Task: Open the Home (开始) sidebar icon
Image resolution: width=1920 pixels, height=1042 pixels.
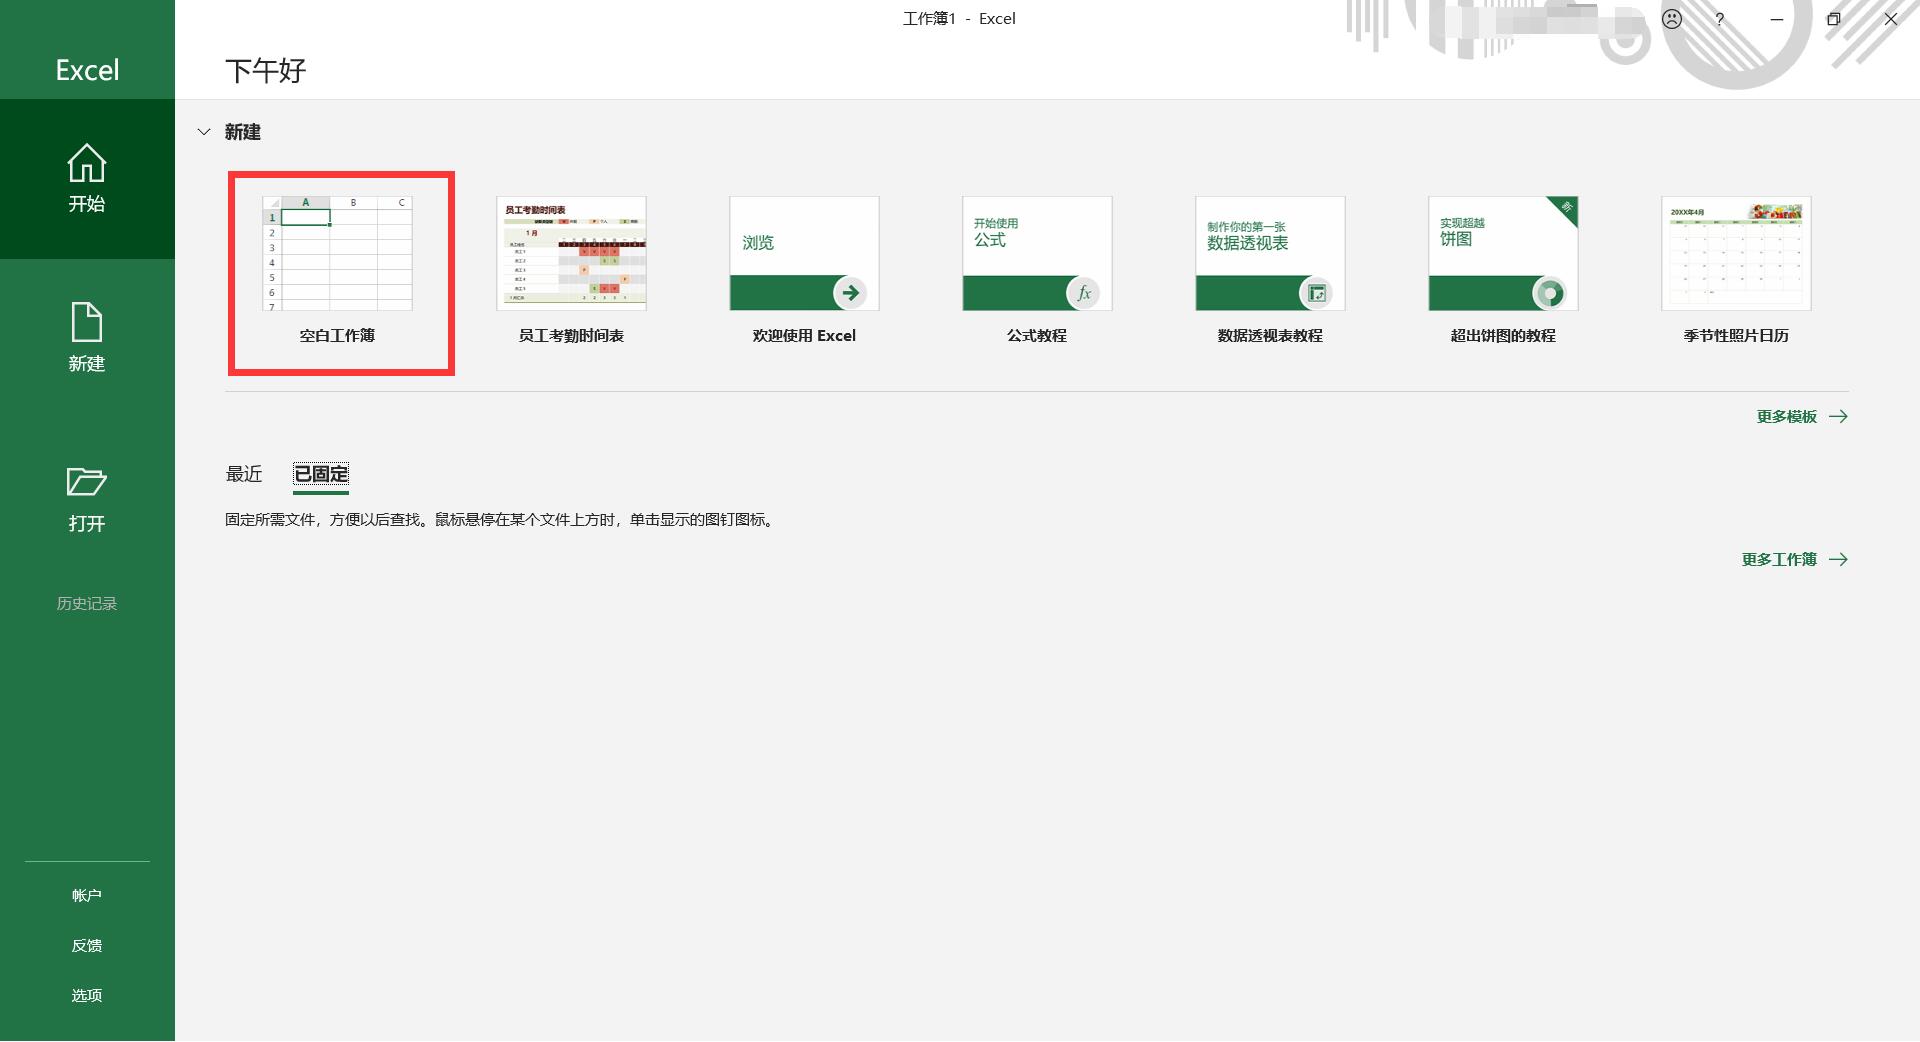Action: pyautogui.click(x=87, y=164)
